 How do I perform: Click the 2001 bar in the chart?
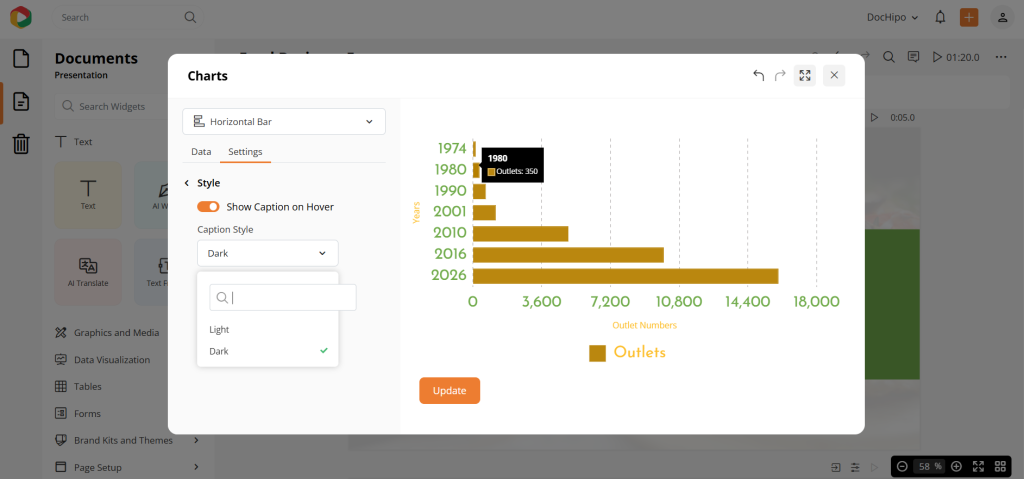click(x=484, y=212)
